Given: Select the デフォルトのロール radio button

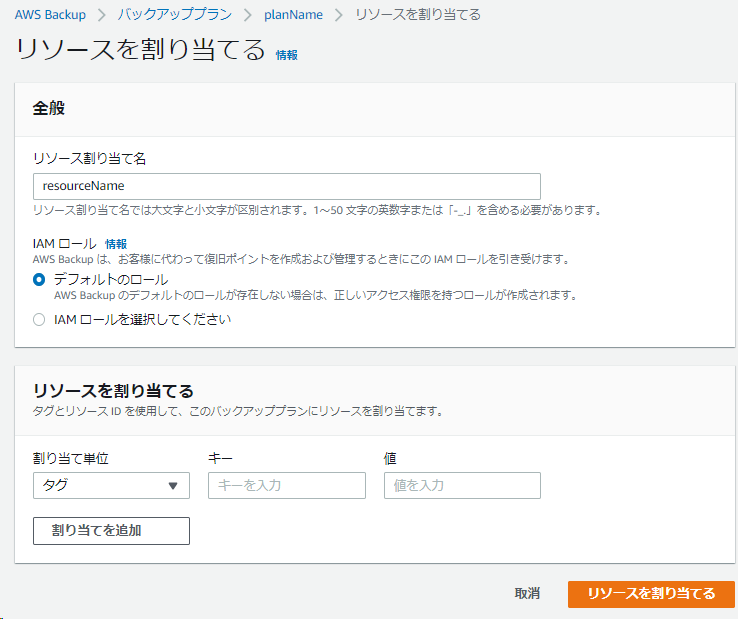Looking at the screenshot, I should point(39,280).
